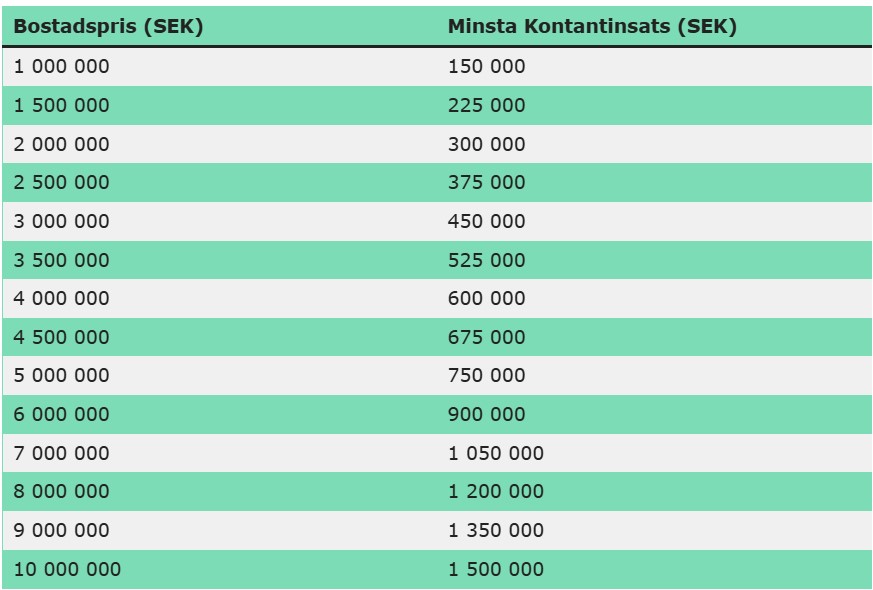Click the 375 000 down payment value
The height and width of the screenshot is (590, 873).
coord(486,183)
